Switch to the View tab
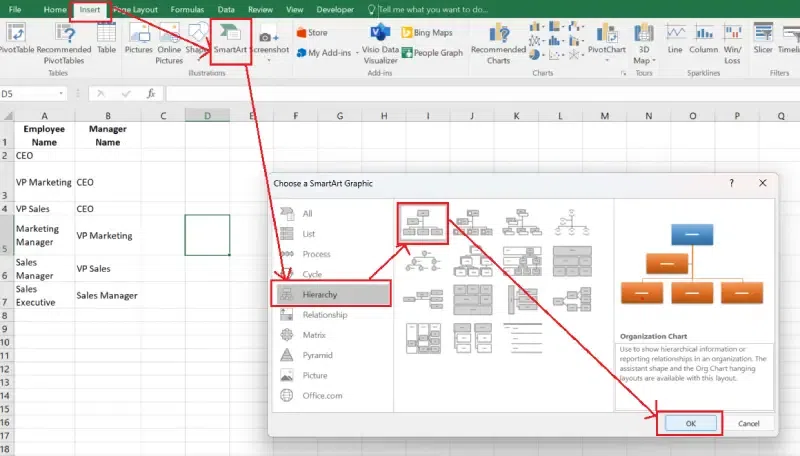This screenshot has width=800, height=456. (x=294, y=9)
